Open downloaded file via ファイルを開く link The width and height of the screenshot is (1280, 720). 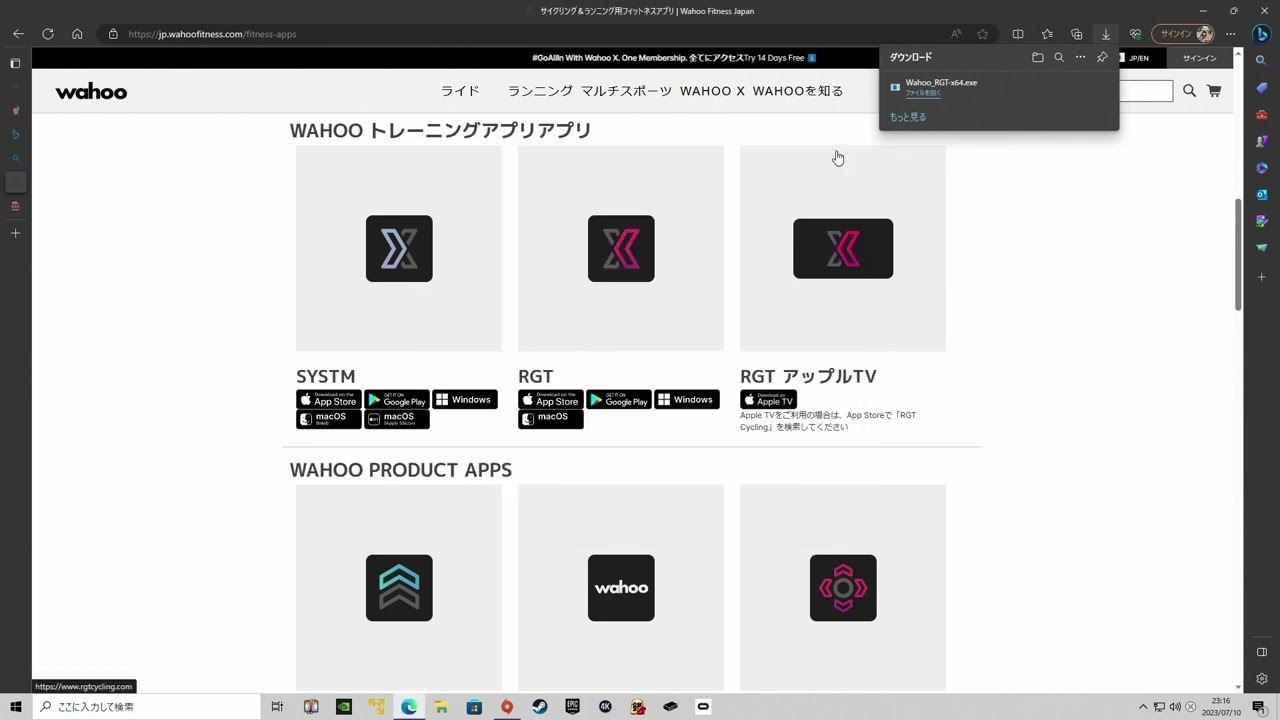(x=923, y=93)
